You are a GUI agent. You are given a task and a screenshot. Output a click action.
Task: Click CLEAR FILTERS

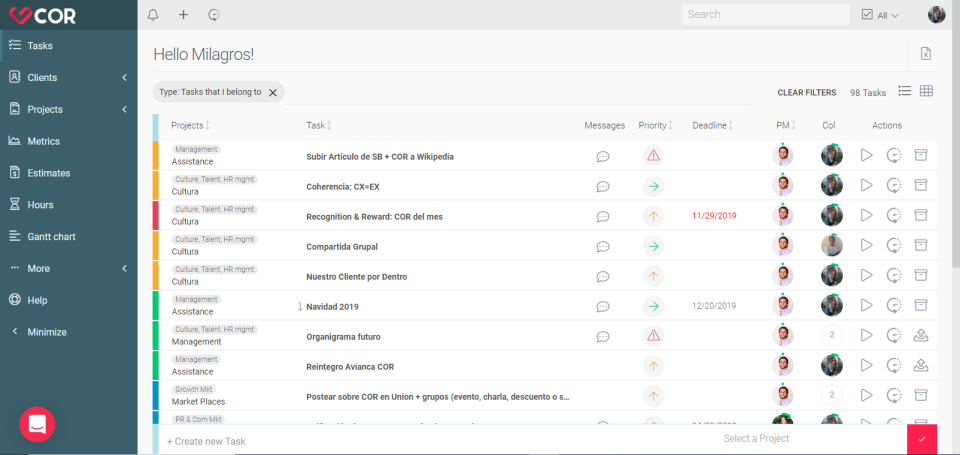point(806,92)
